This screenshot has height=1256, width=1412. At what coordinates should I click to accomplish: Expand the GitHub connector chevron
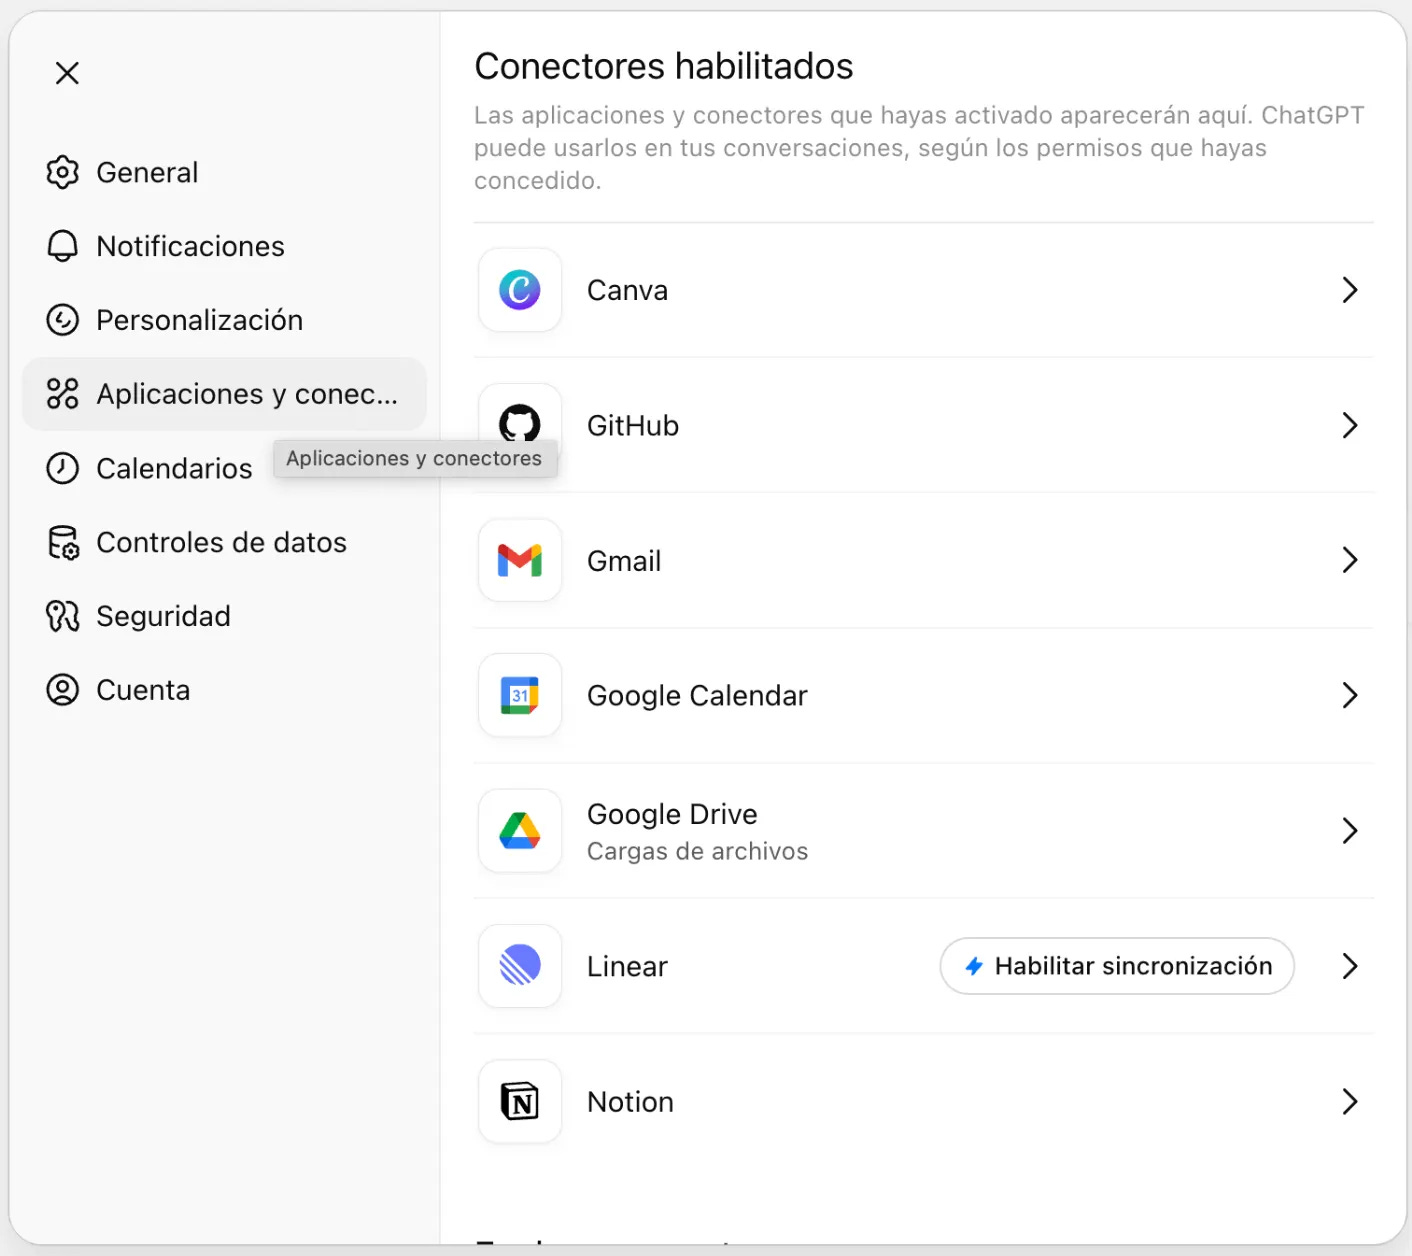[x=1350, y=425]
